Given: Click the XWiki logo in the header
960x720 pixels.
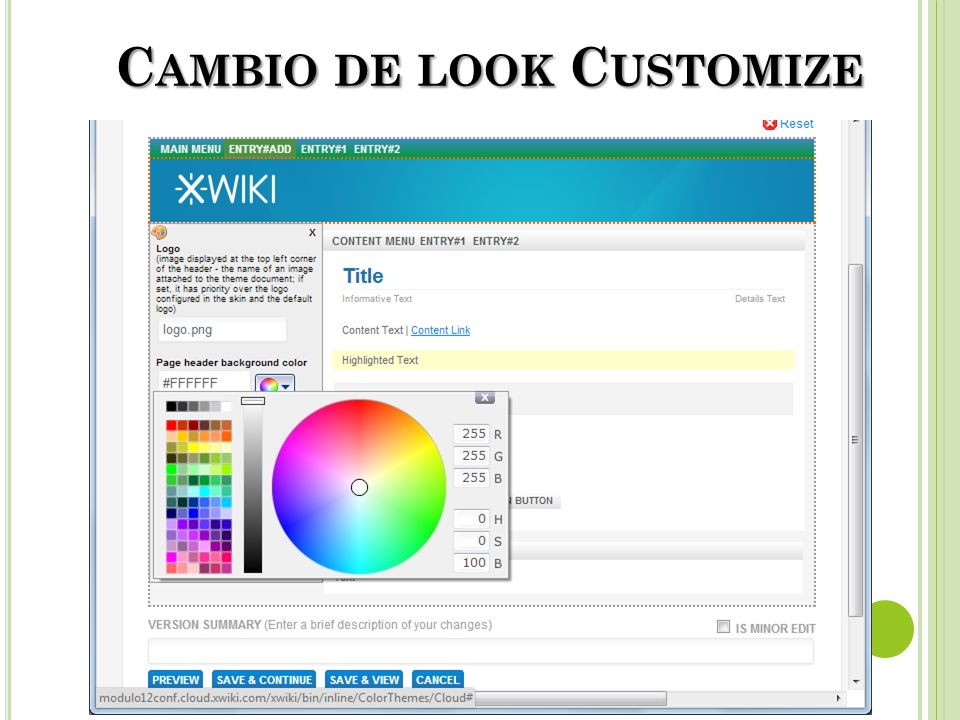Looking at the screenshot, I should pyautogui.click(x=225, y=189).
